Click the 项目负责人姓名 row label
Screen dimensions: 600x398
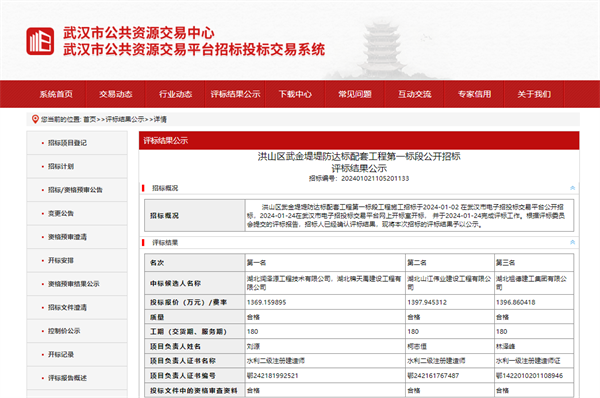click(x=175, y=346)
